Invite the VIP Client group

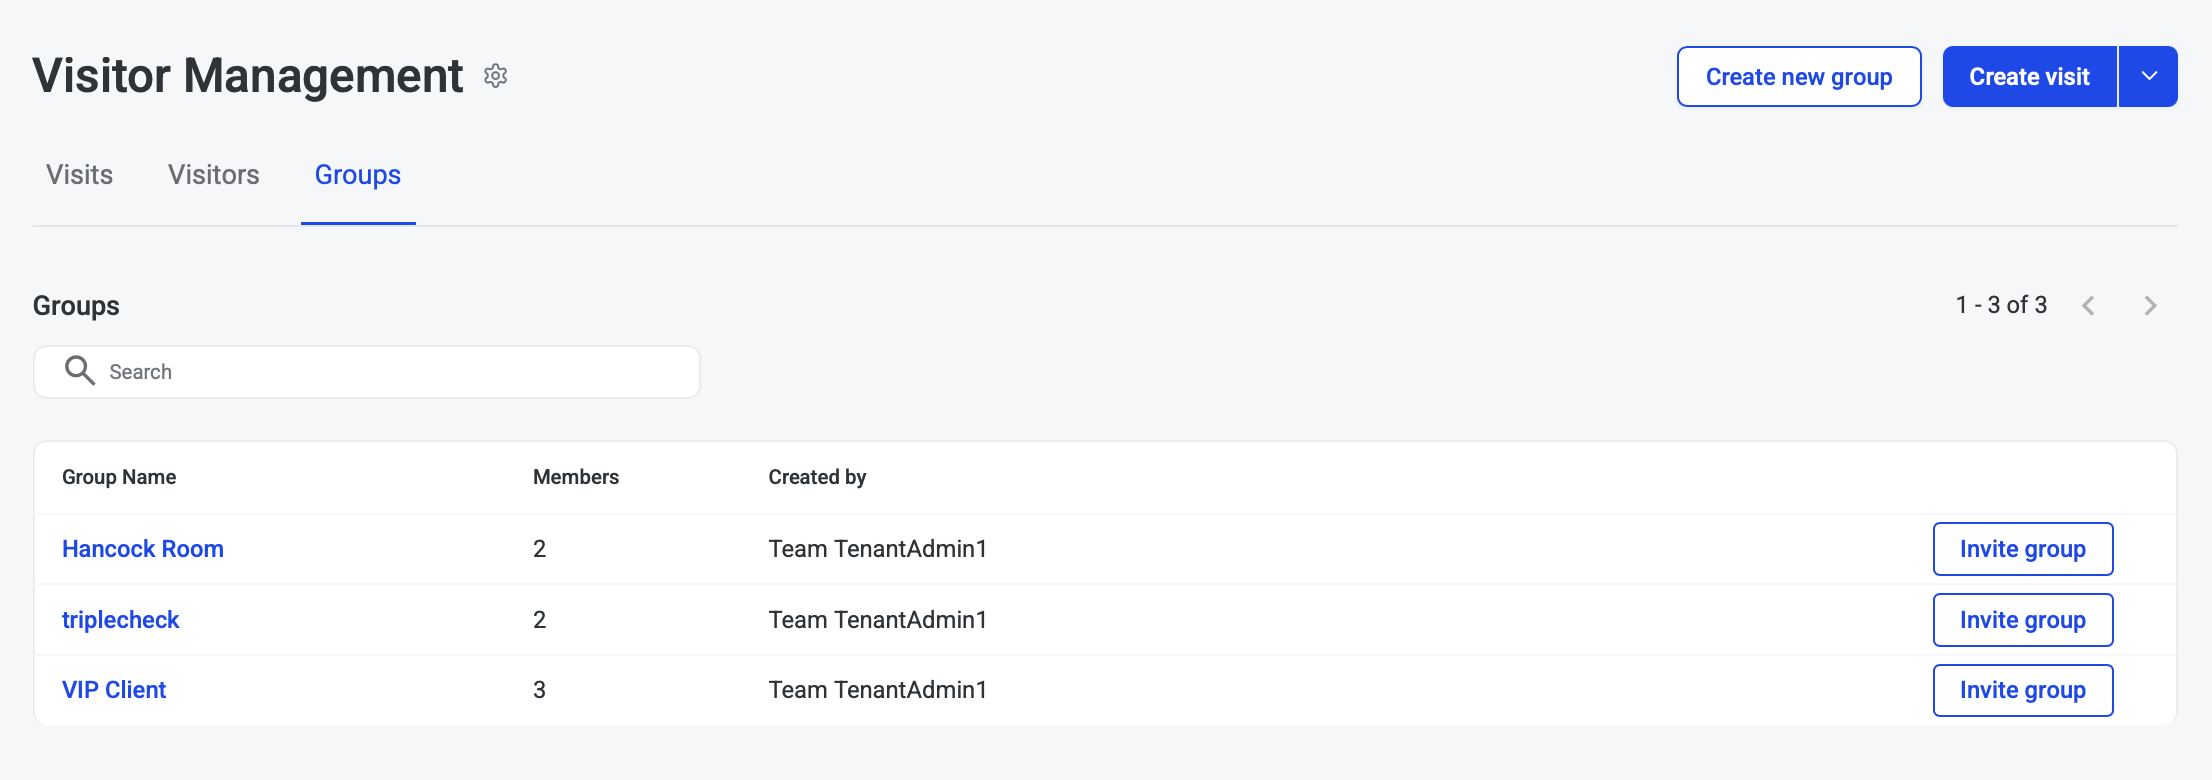[x=2022, y=690]
